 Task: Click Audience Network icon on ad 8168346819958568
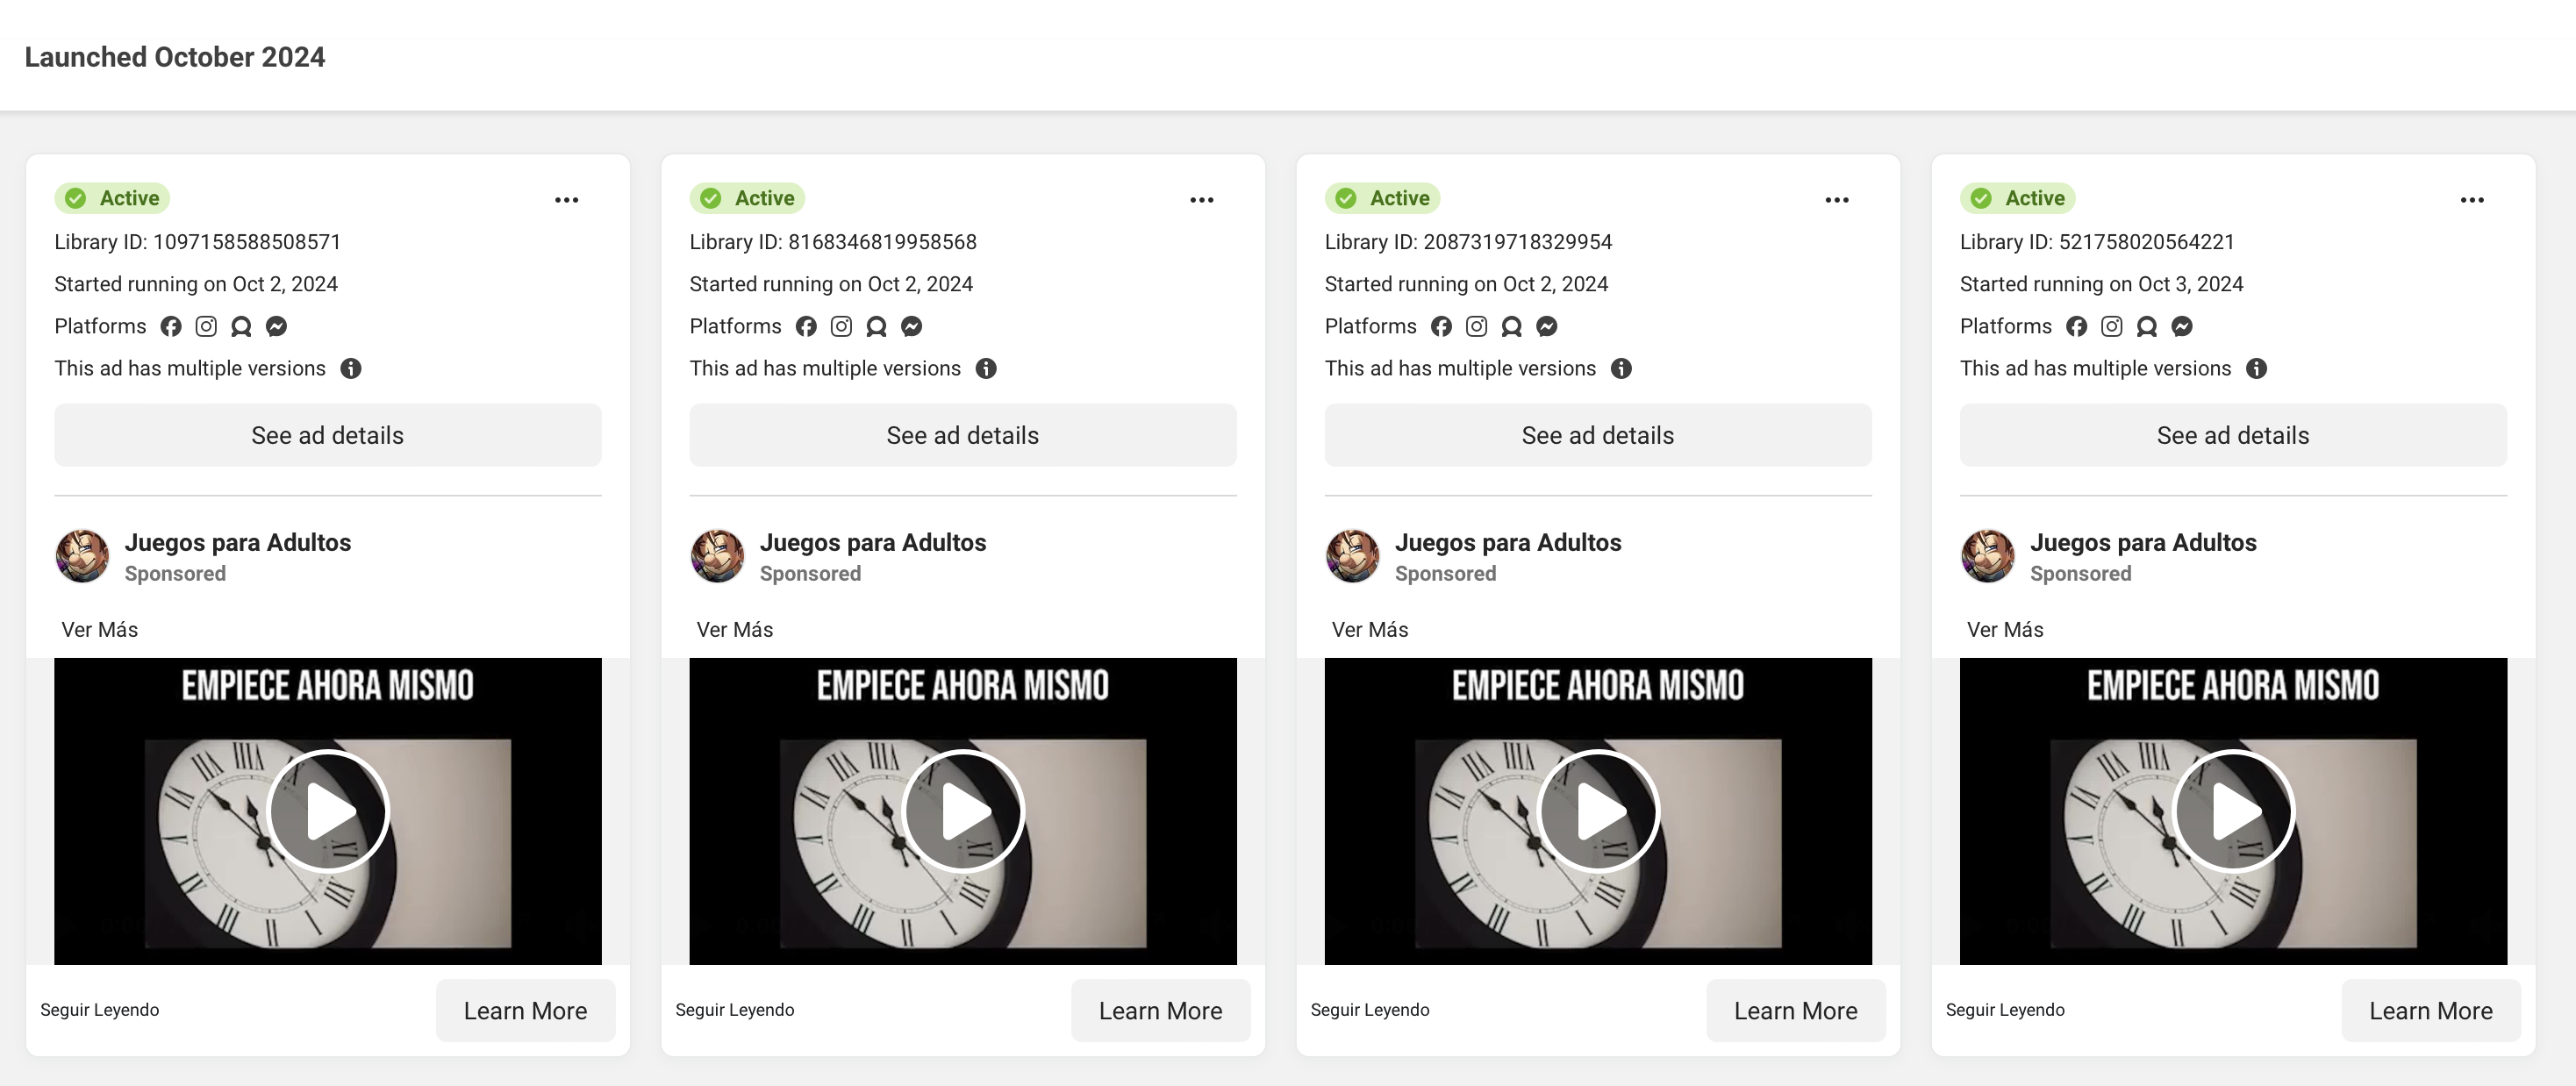coord(876,326)
